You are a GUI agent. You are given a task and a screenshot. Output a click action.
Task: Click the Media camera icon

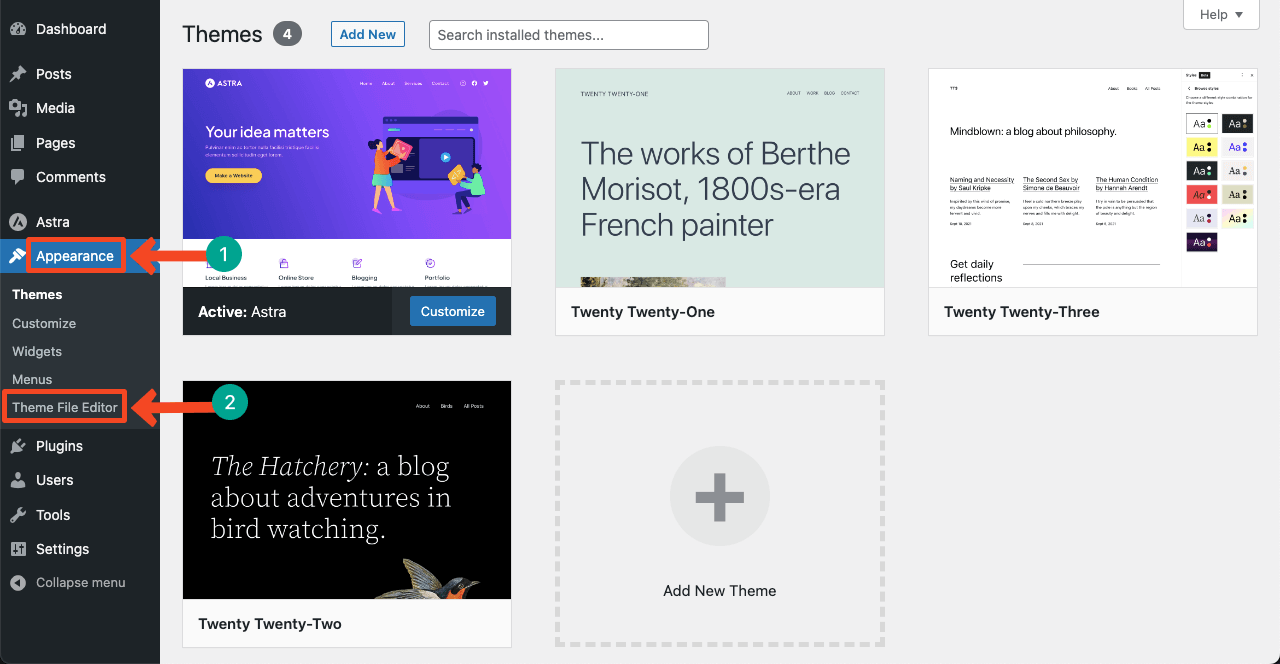(18, 108)
